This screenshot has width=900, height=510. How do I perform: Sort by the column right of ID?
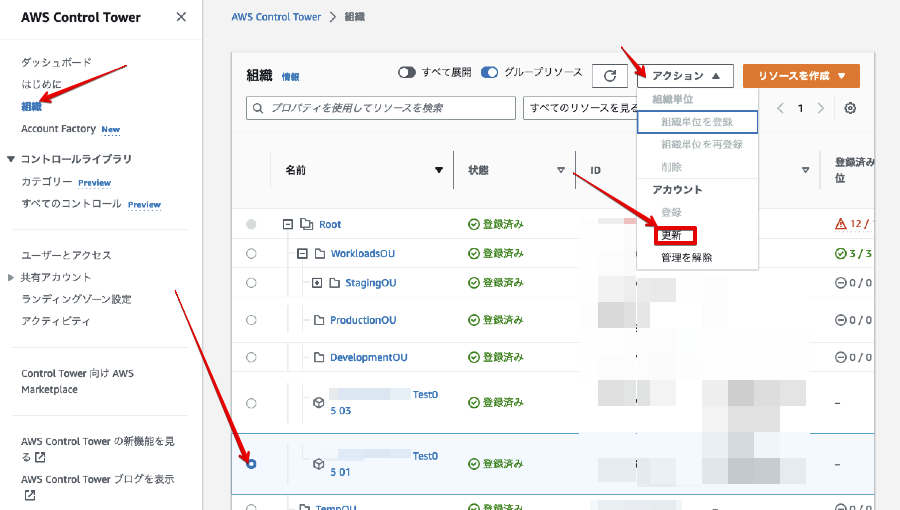(x=805, y=170)
